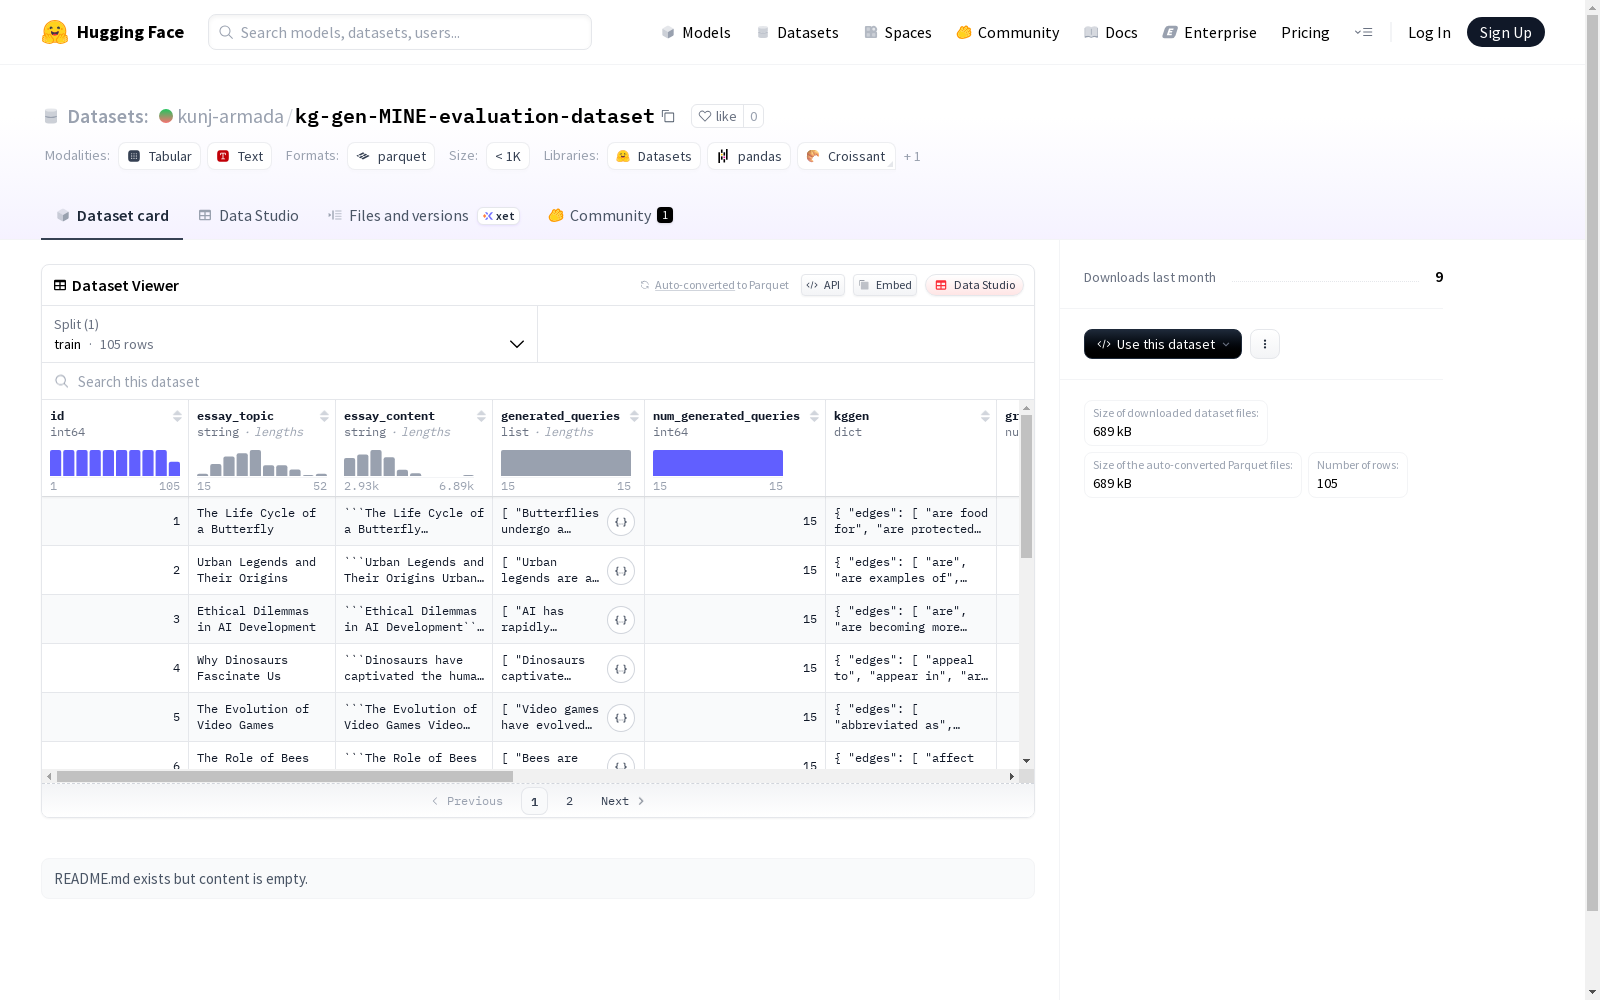This screenshot has width=1600, height=1000.
Task: Click the datasets icon beside Datasets heading
Action: pos(51,116)
